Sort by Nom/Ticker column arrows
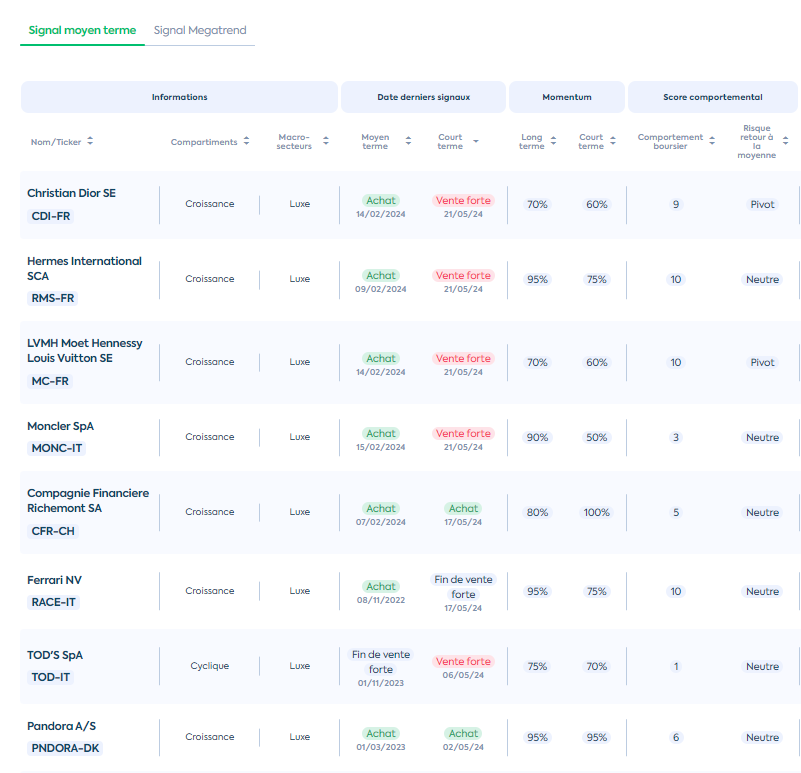 point(90,141)
